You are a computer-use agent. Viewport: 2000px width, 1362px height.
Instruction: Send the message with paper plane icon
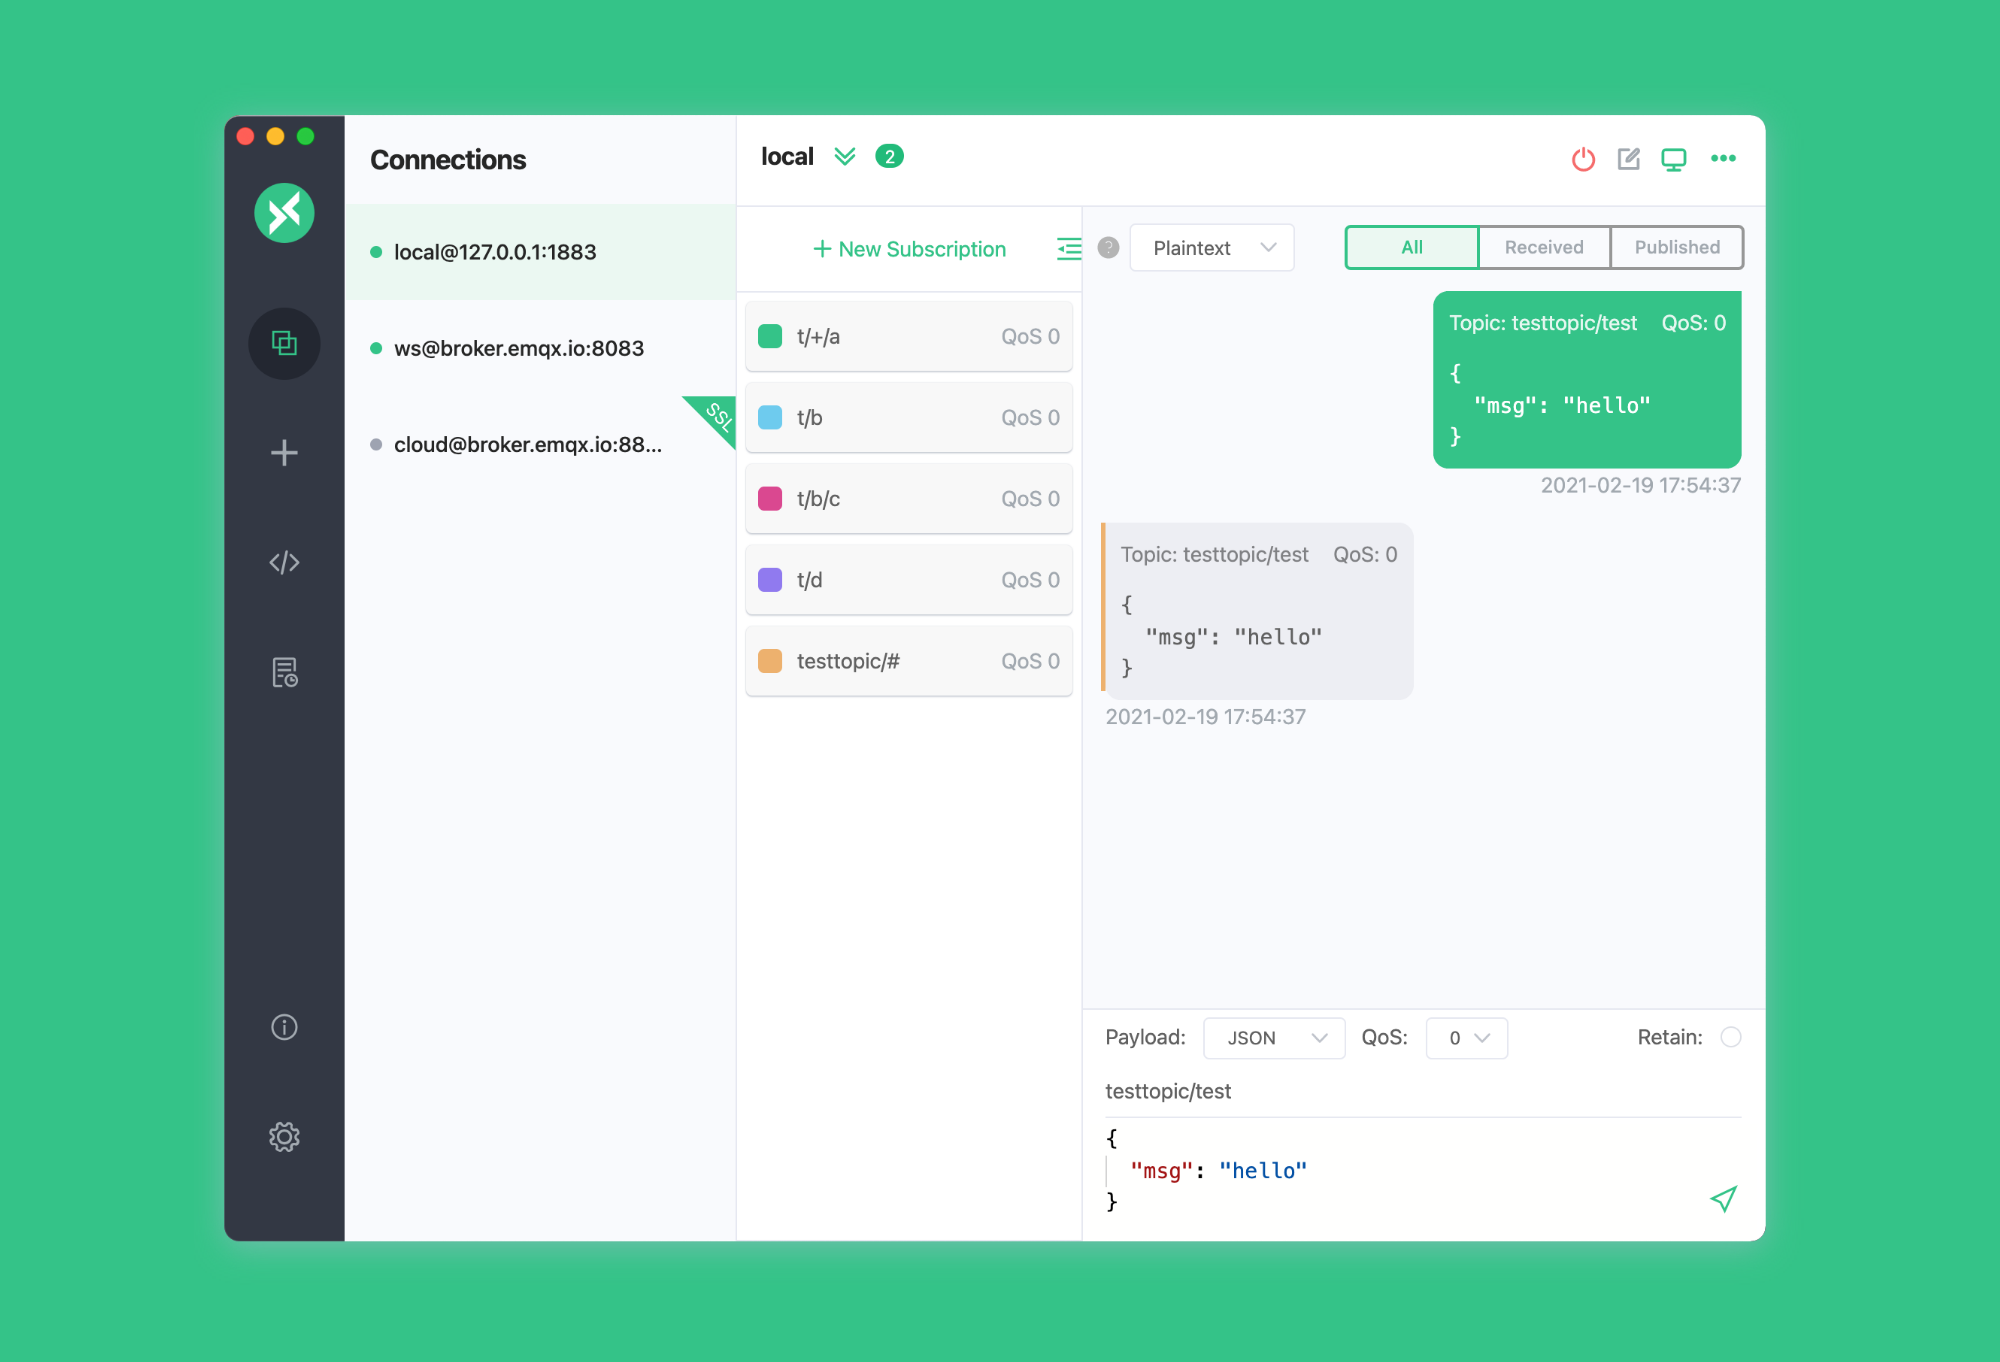point(1723,1199)
